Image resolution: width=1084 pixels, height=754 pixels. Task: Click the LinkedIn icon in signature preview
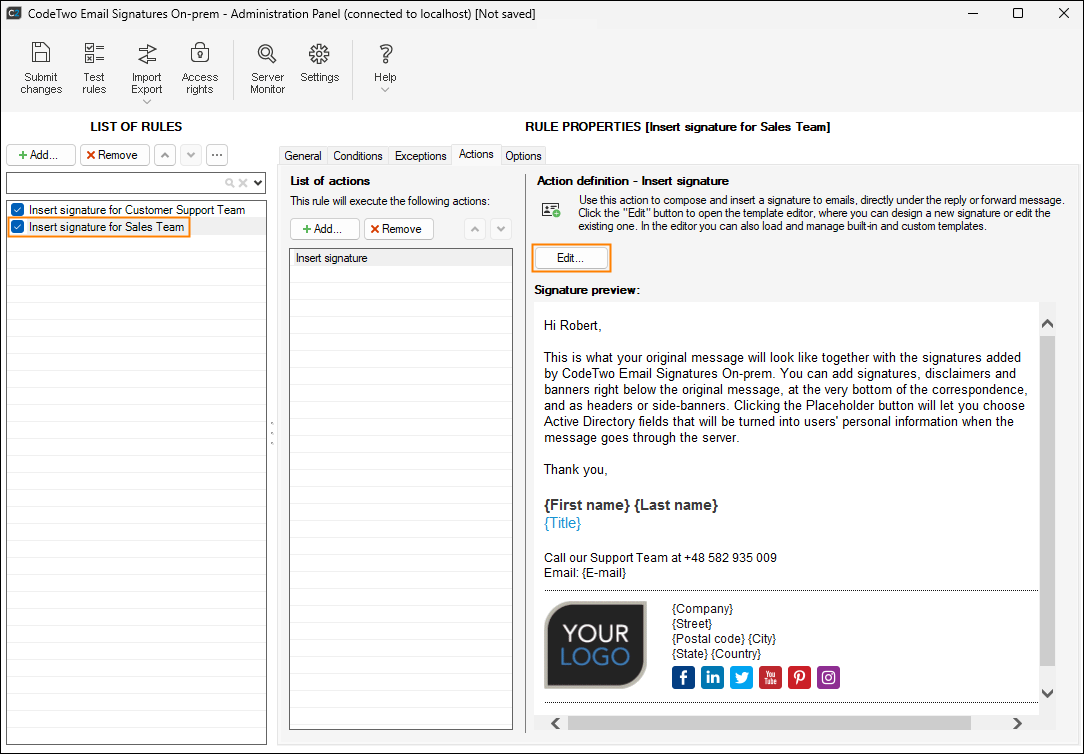[713, 678]
